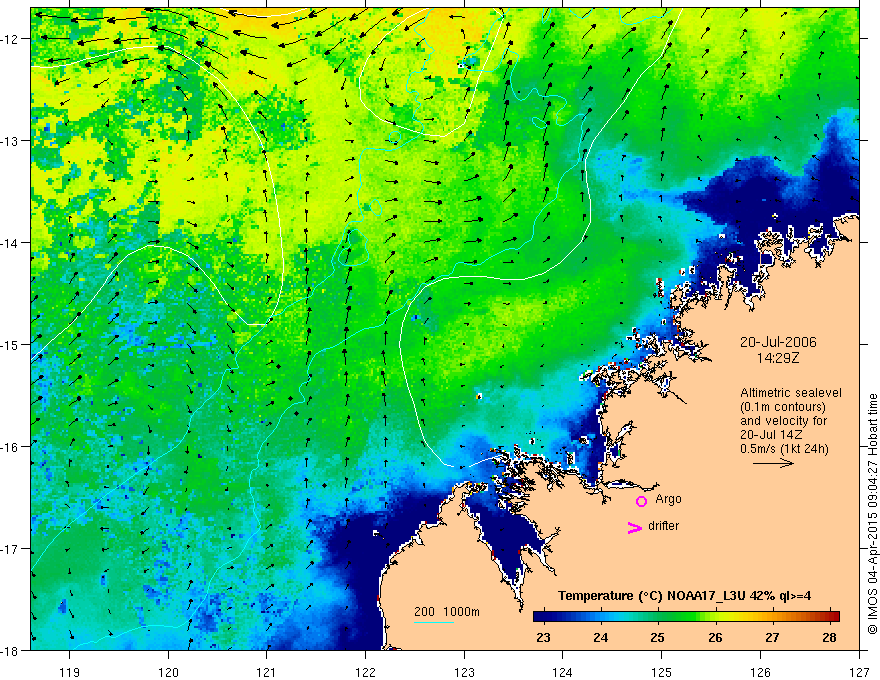880x680 pixels.
Task: Click the 'Argo' legend label
Action: pos(668,499)
